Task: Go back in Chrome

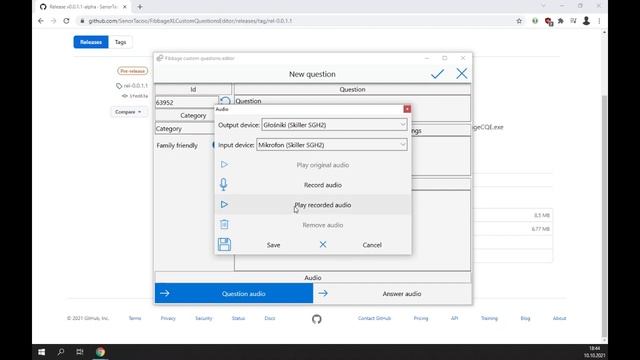Action: pos(41,21)
